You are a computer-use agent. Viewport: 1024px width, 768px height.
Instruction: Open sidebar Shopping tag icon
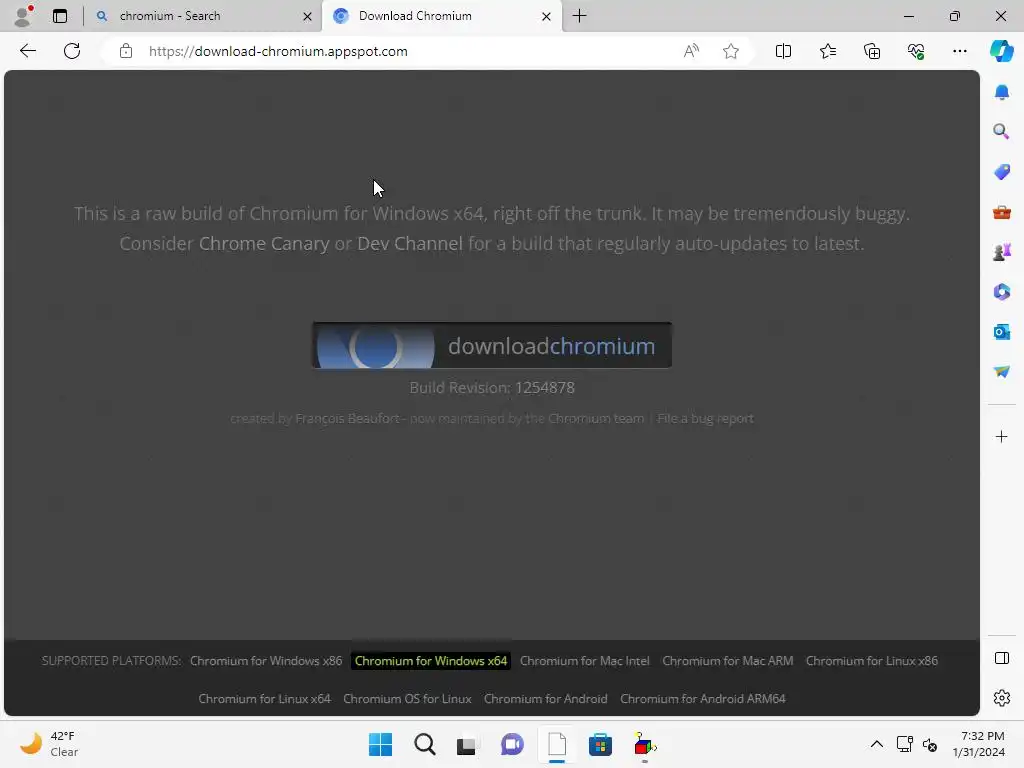click(x=1001, y=172)
